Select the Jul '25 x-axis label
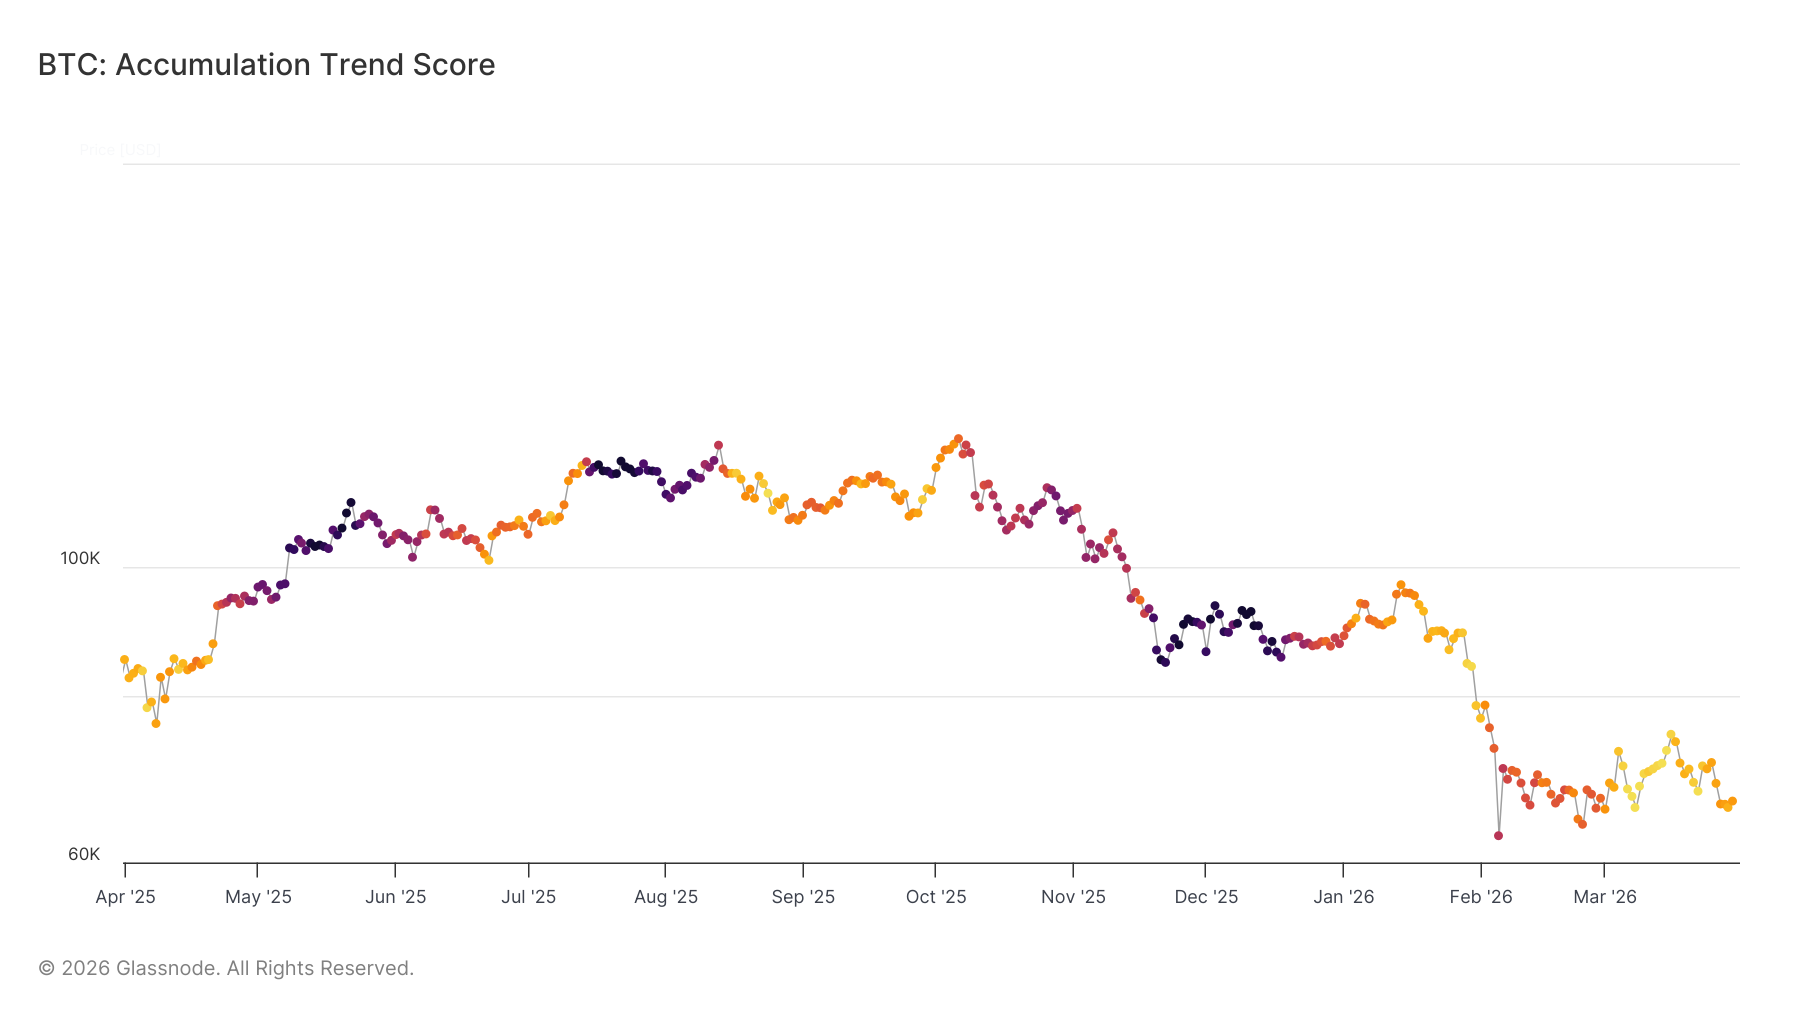The image size is (1800, 1013). (528, 897)
